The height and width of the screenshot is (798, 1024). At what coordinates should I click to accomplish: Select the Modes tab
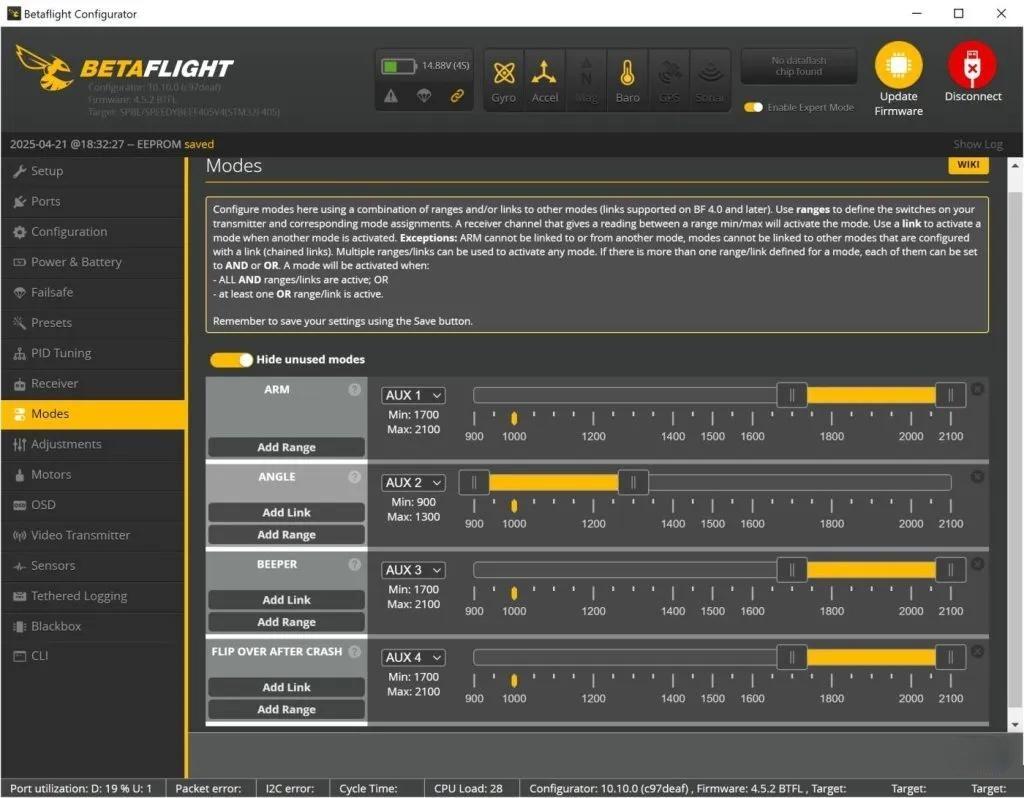93,414
